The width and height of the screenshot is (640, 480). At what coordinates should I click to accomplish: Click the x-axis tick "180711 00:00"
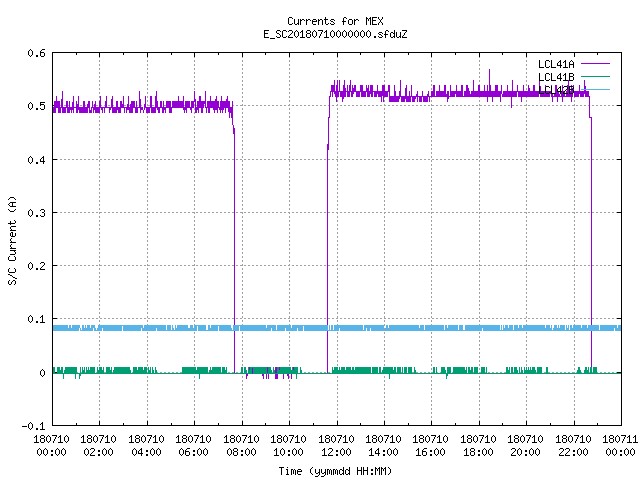point(620,446)
